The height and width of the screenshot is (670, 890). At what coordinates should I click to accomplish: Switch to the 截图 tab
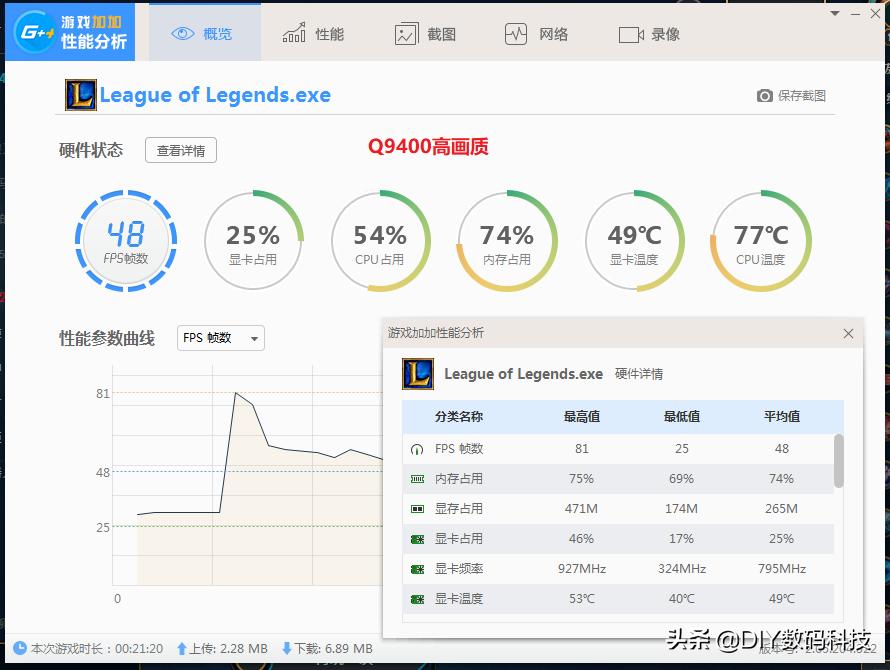425,33
